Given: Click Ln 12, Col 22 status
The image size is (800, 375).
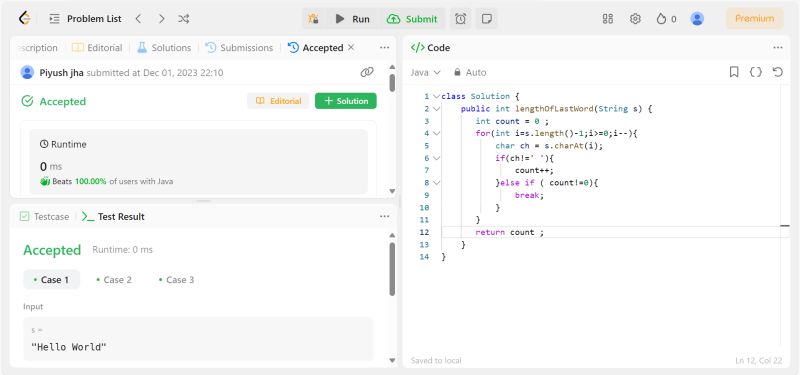Looking at the screenshot, I should click(759, 361).
